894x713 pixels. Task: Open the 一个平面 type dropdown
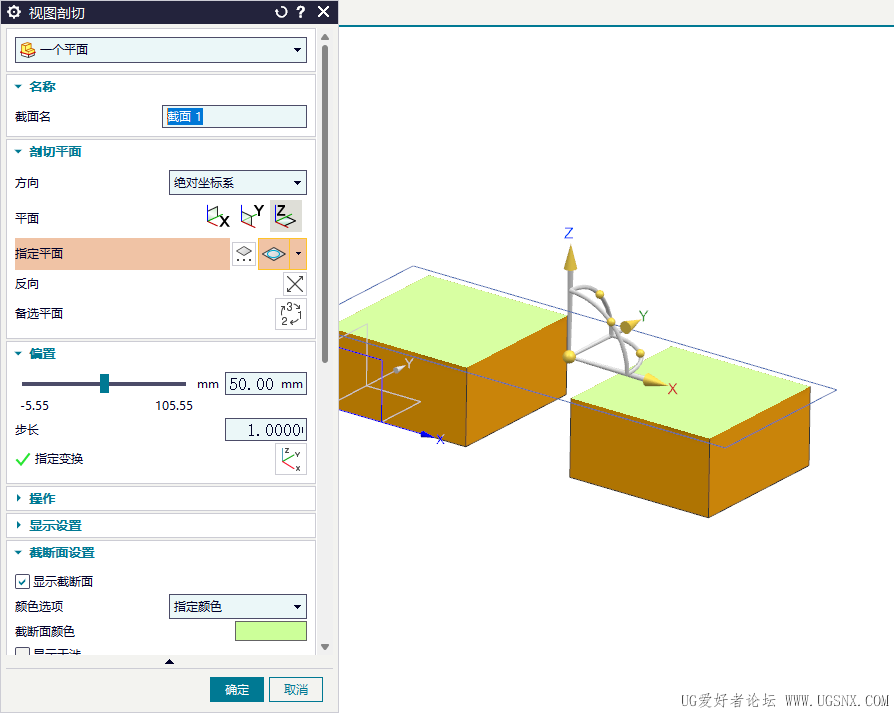pos(161,50)
